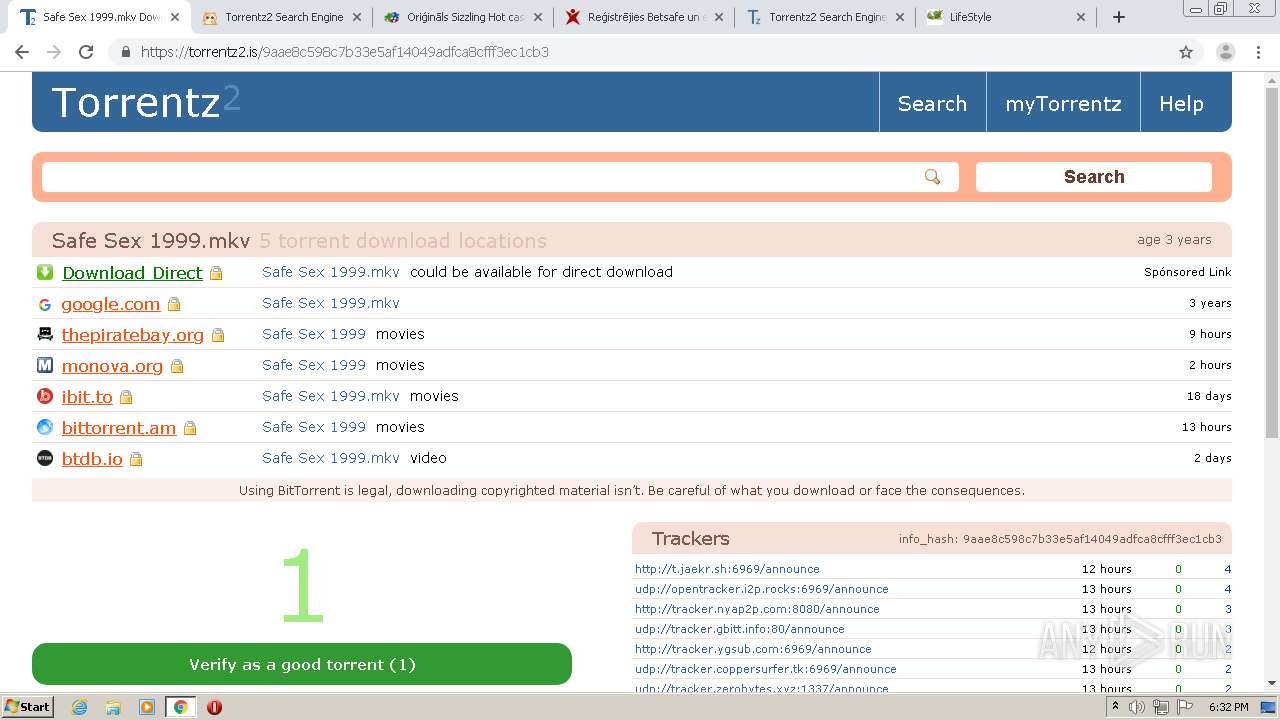Open tracker http://tracker.nyap2p.com:8080/announce

tap(757, 609)
